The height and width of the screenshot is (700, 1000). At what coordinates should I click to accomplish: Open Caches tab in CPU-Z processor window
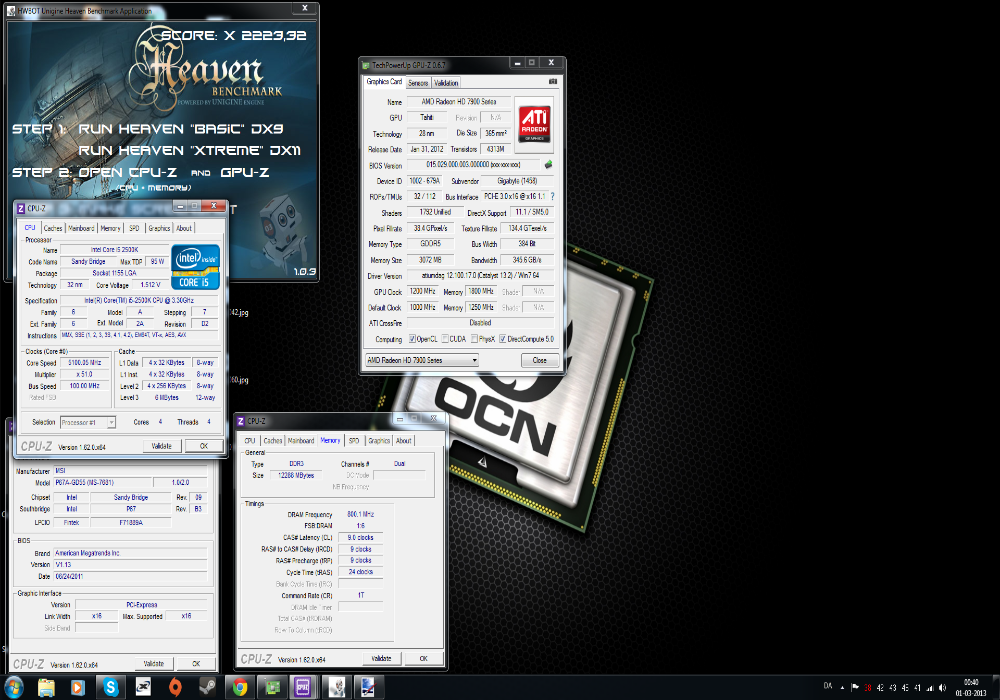(x=53, y=228)
